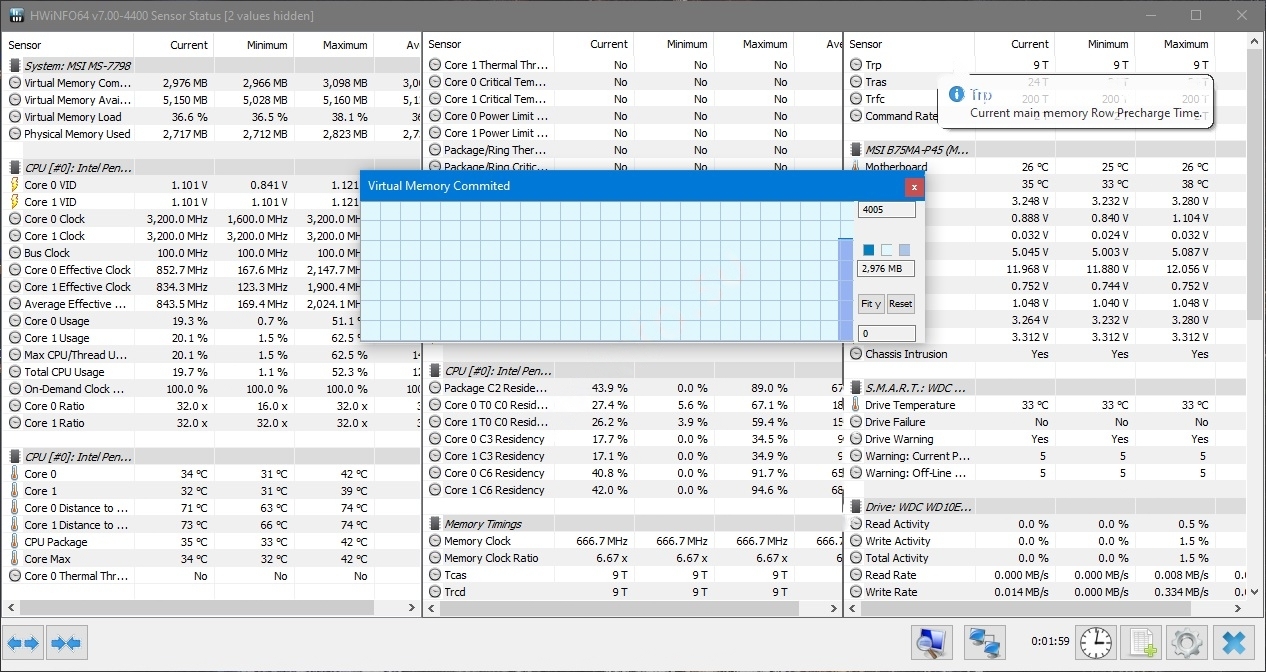Pick the pale white graph color swatch
The height and width of the screenshot is (672, 1266).
pos(887,250)
